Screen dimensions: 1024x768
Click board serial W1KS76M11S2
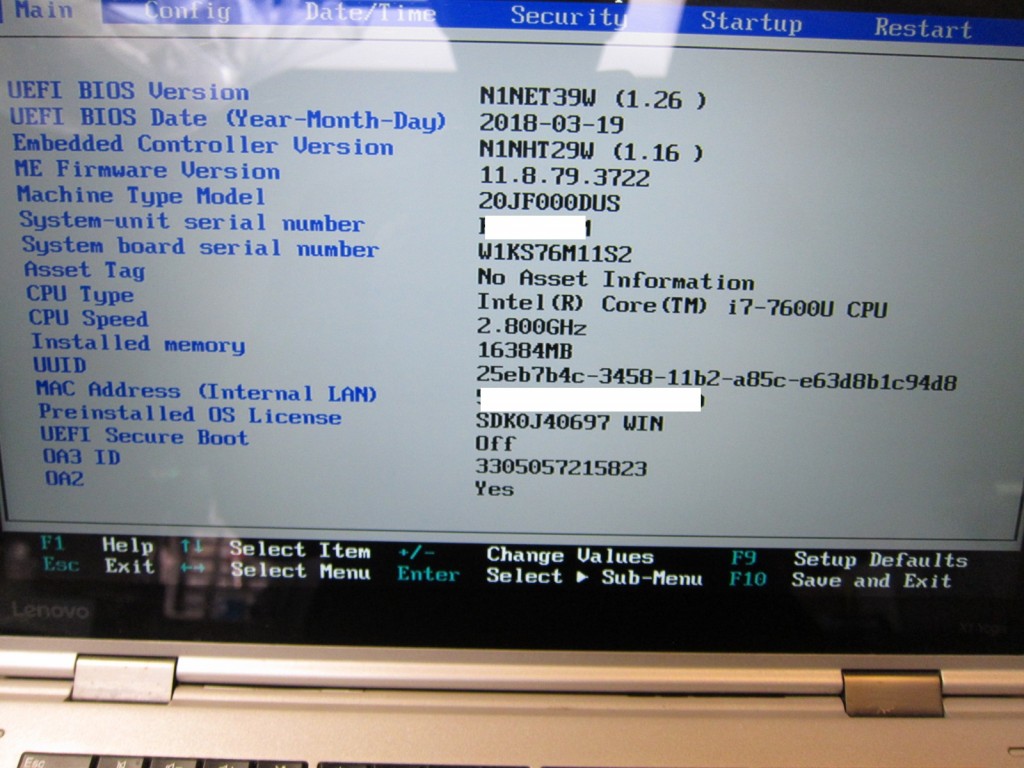coord(555,253)
